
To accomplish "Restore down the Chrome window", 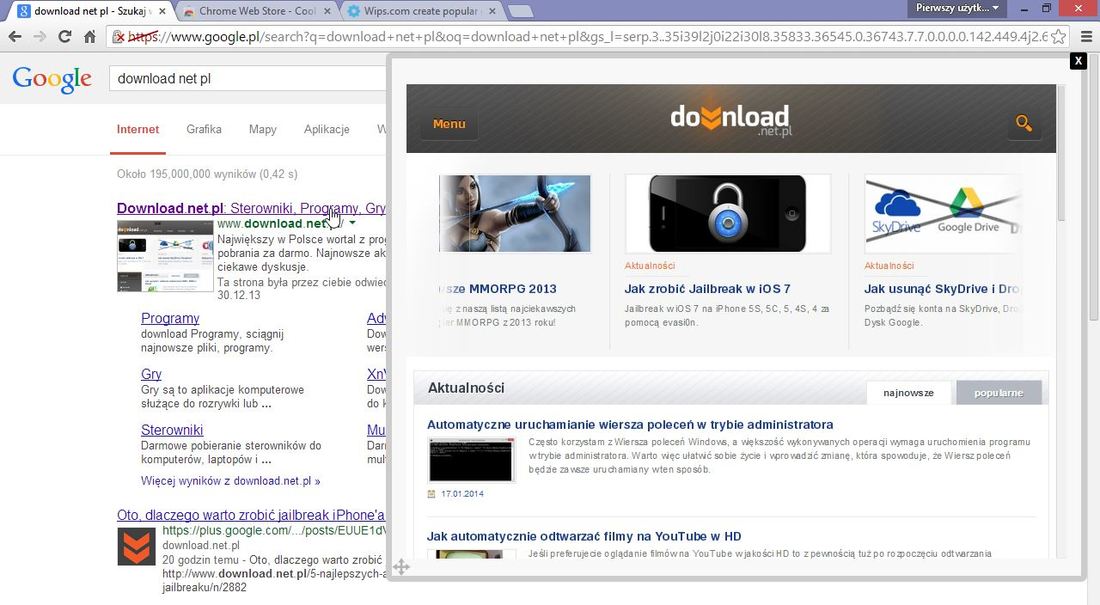I will tap(1046, 8).
